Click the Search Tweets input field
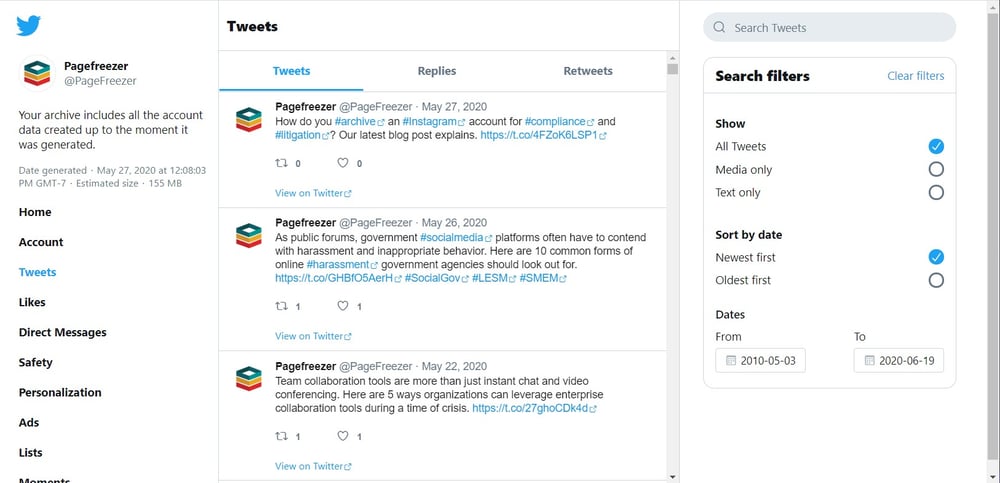The width and height of the screenshot is (1000, 483). tap(835, 28)
